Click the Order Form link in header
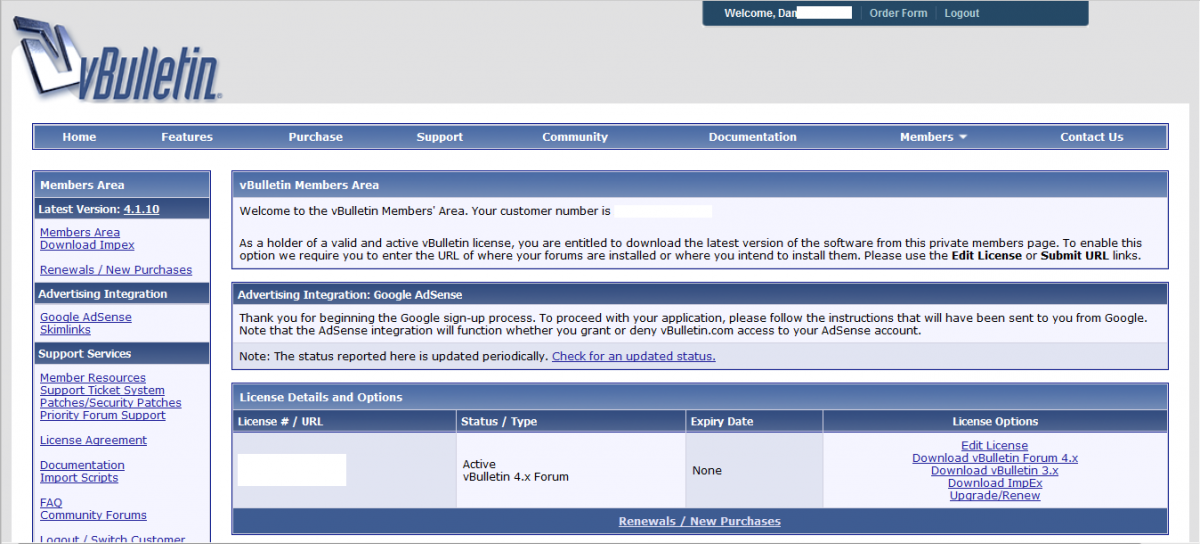Image resolution: width=1200 pixels, height=544 pixels. [898, 13]
